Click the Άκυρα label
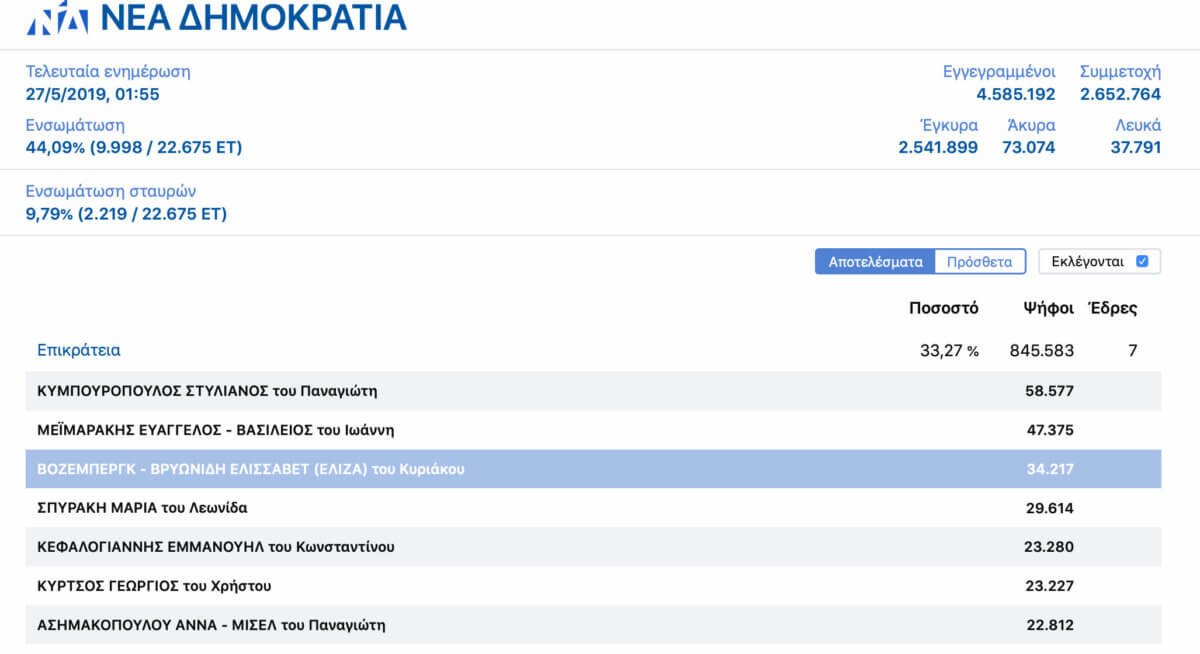The width and height of the screenshot is (1200, 654). [x=1031, y=125]
